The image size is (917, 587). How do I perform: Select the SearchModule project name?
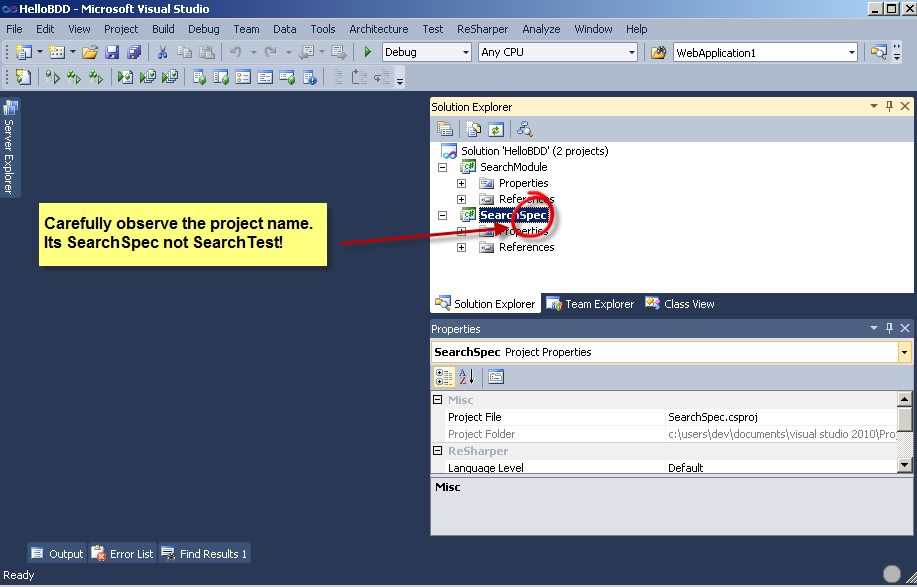[x=513, y=167]
